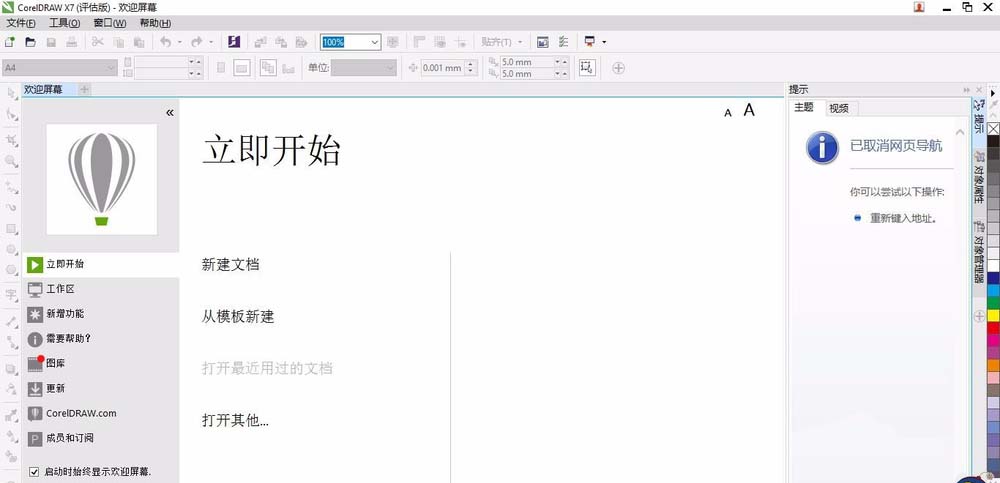This screenshot has width=1000, height=483.
Task: Expand the redo history dropdown arrow
Action: [211, 42]
